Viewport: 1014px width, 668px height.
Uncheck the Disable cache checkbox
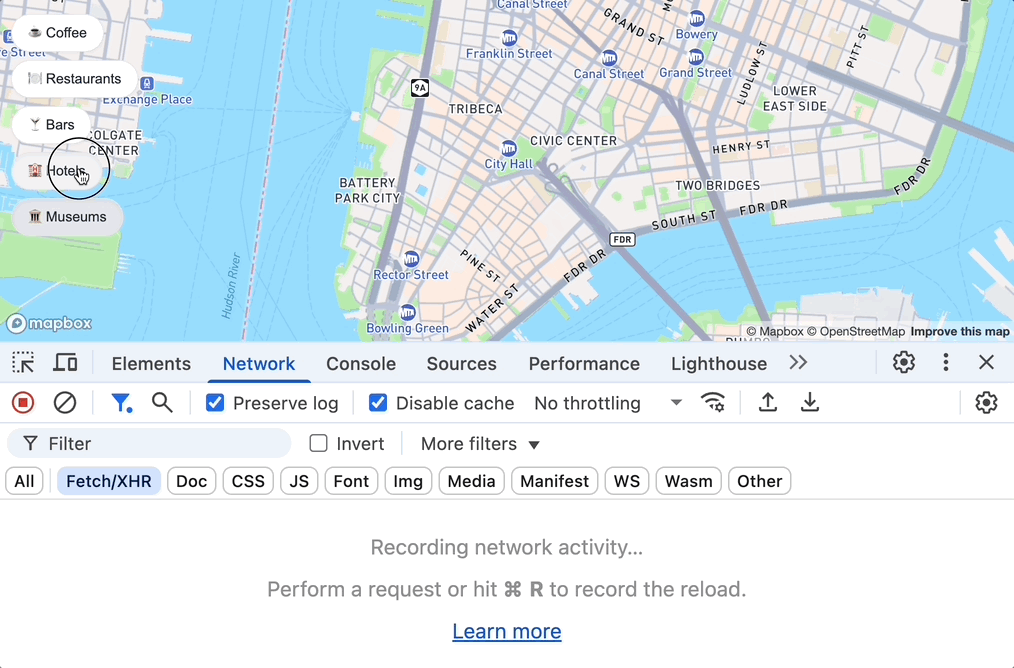pyautogui.click(x=378, y=403)
